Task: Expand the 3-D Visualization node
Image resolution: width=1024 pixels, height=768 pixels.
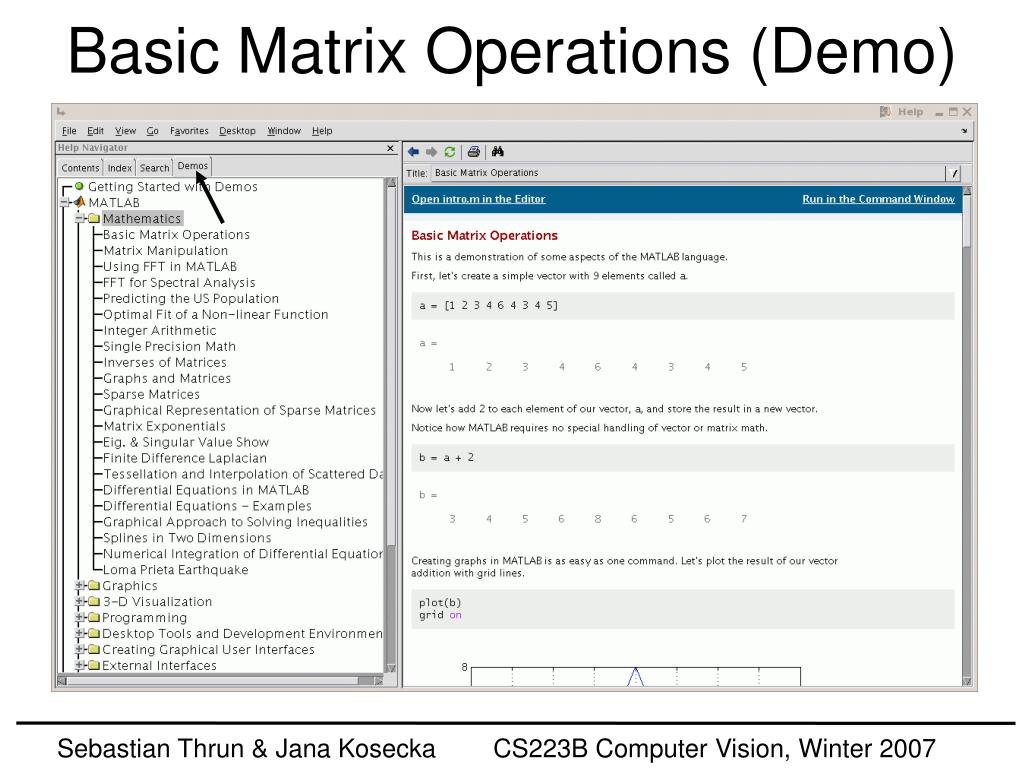Action: pyautogui.click(x=80, y=601)
